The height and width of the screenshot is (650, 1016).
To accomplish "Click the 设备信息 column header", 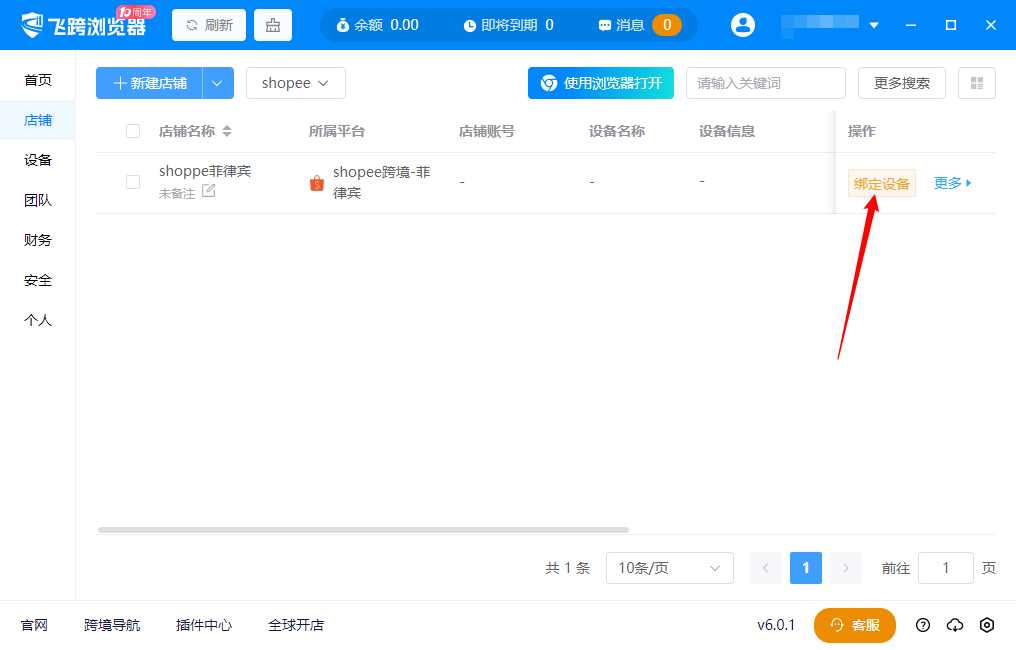I will coord(727,131).
